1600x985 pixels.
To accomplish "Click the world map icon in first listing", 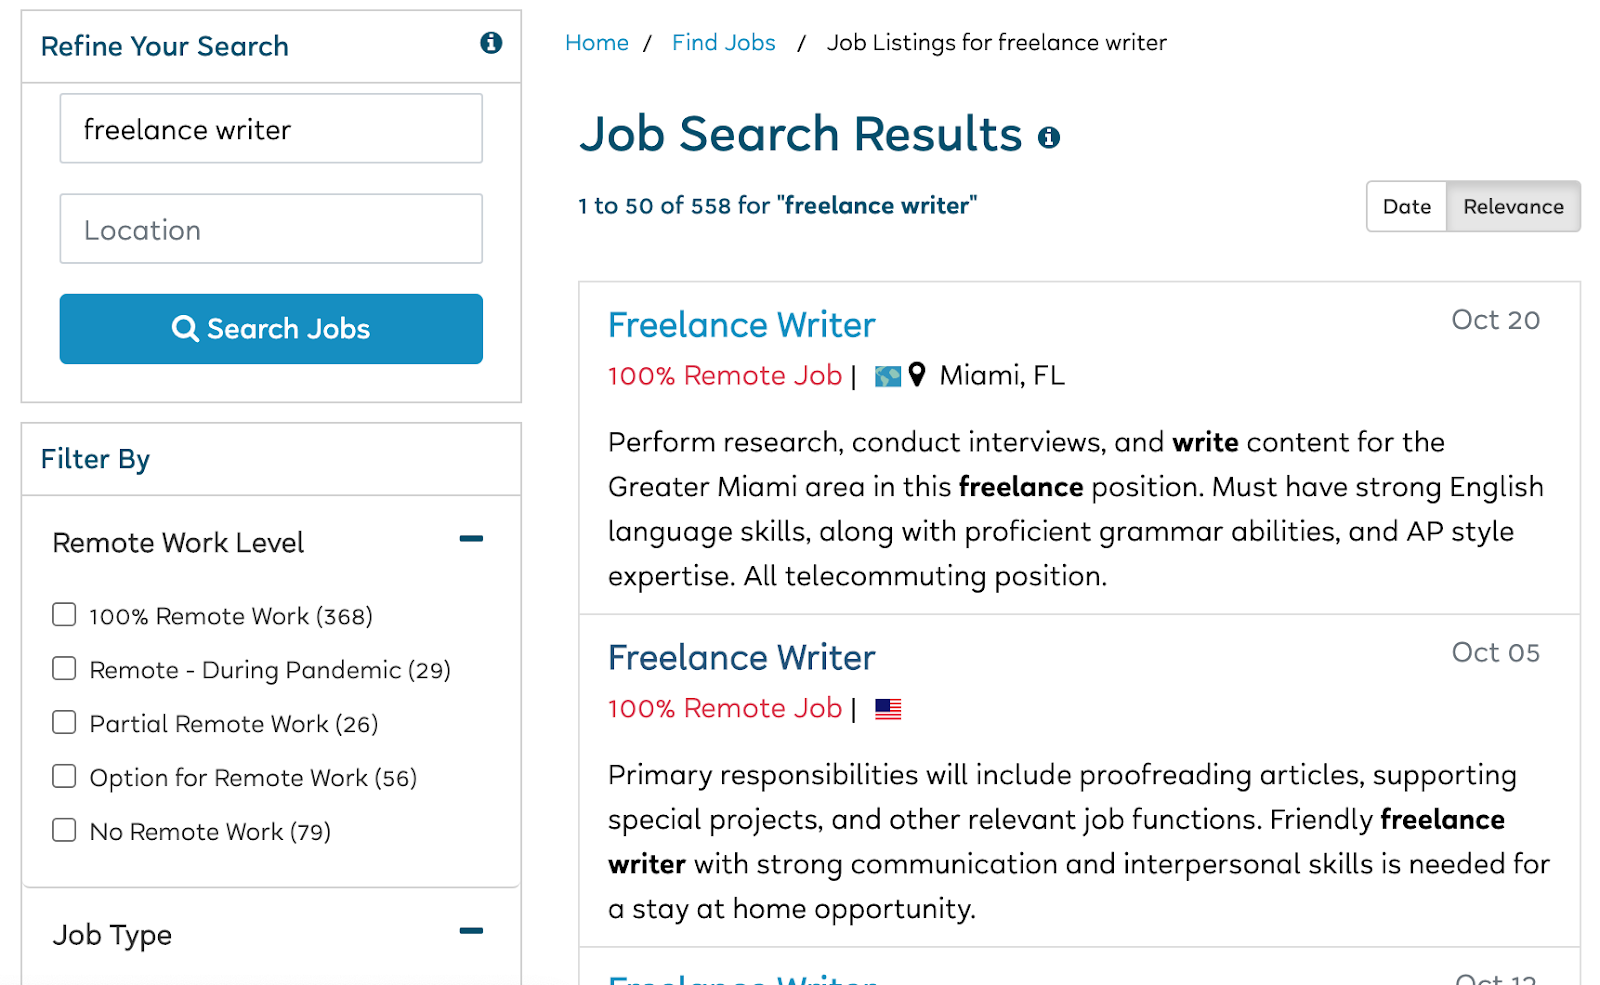I will point(887,376).
